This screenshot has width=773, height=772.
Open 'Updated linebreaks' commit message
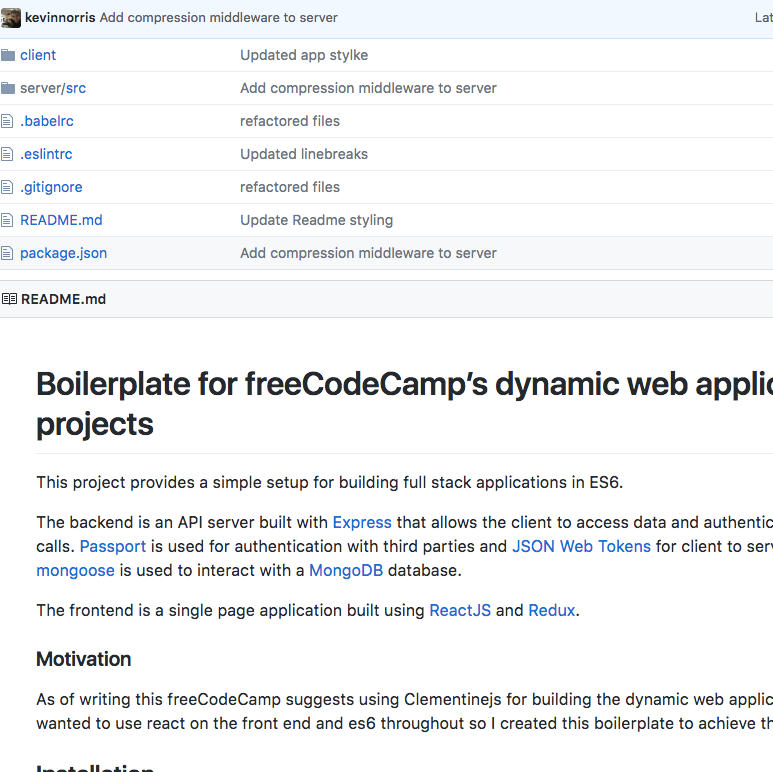pyautogui.click(x=304, y=154)
